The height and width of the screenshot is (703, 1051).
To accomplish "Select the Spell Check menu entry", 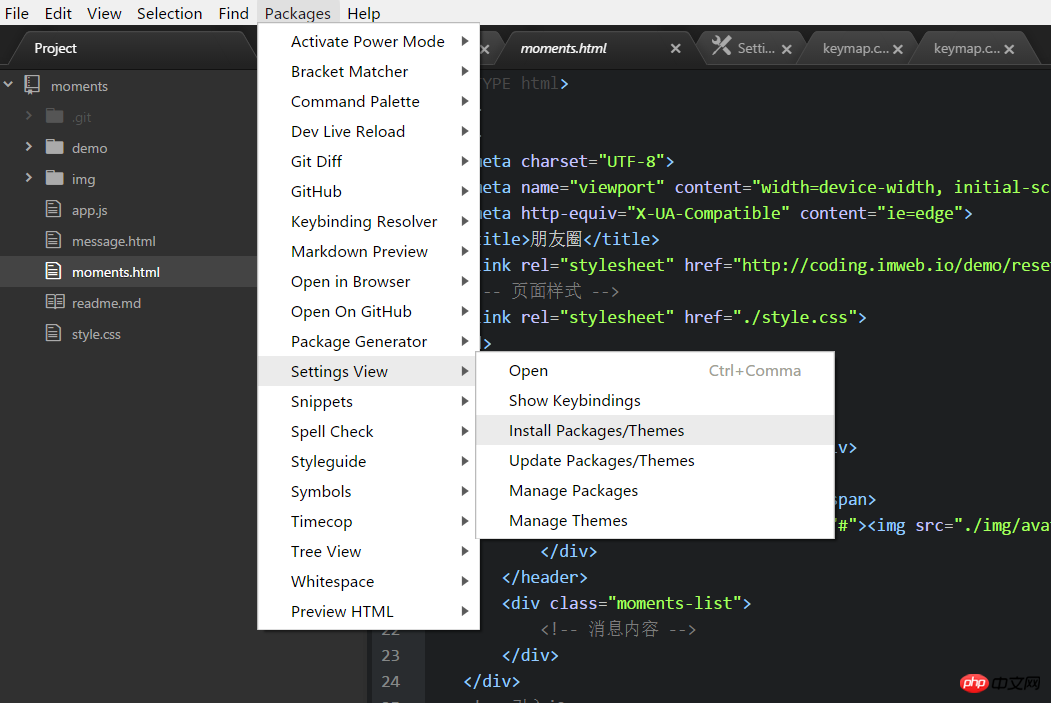I will point(368,432).
